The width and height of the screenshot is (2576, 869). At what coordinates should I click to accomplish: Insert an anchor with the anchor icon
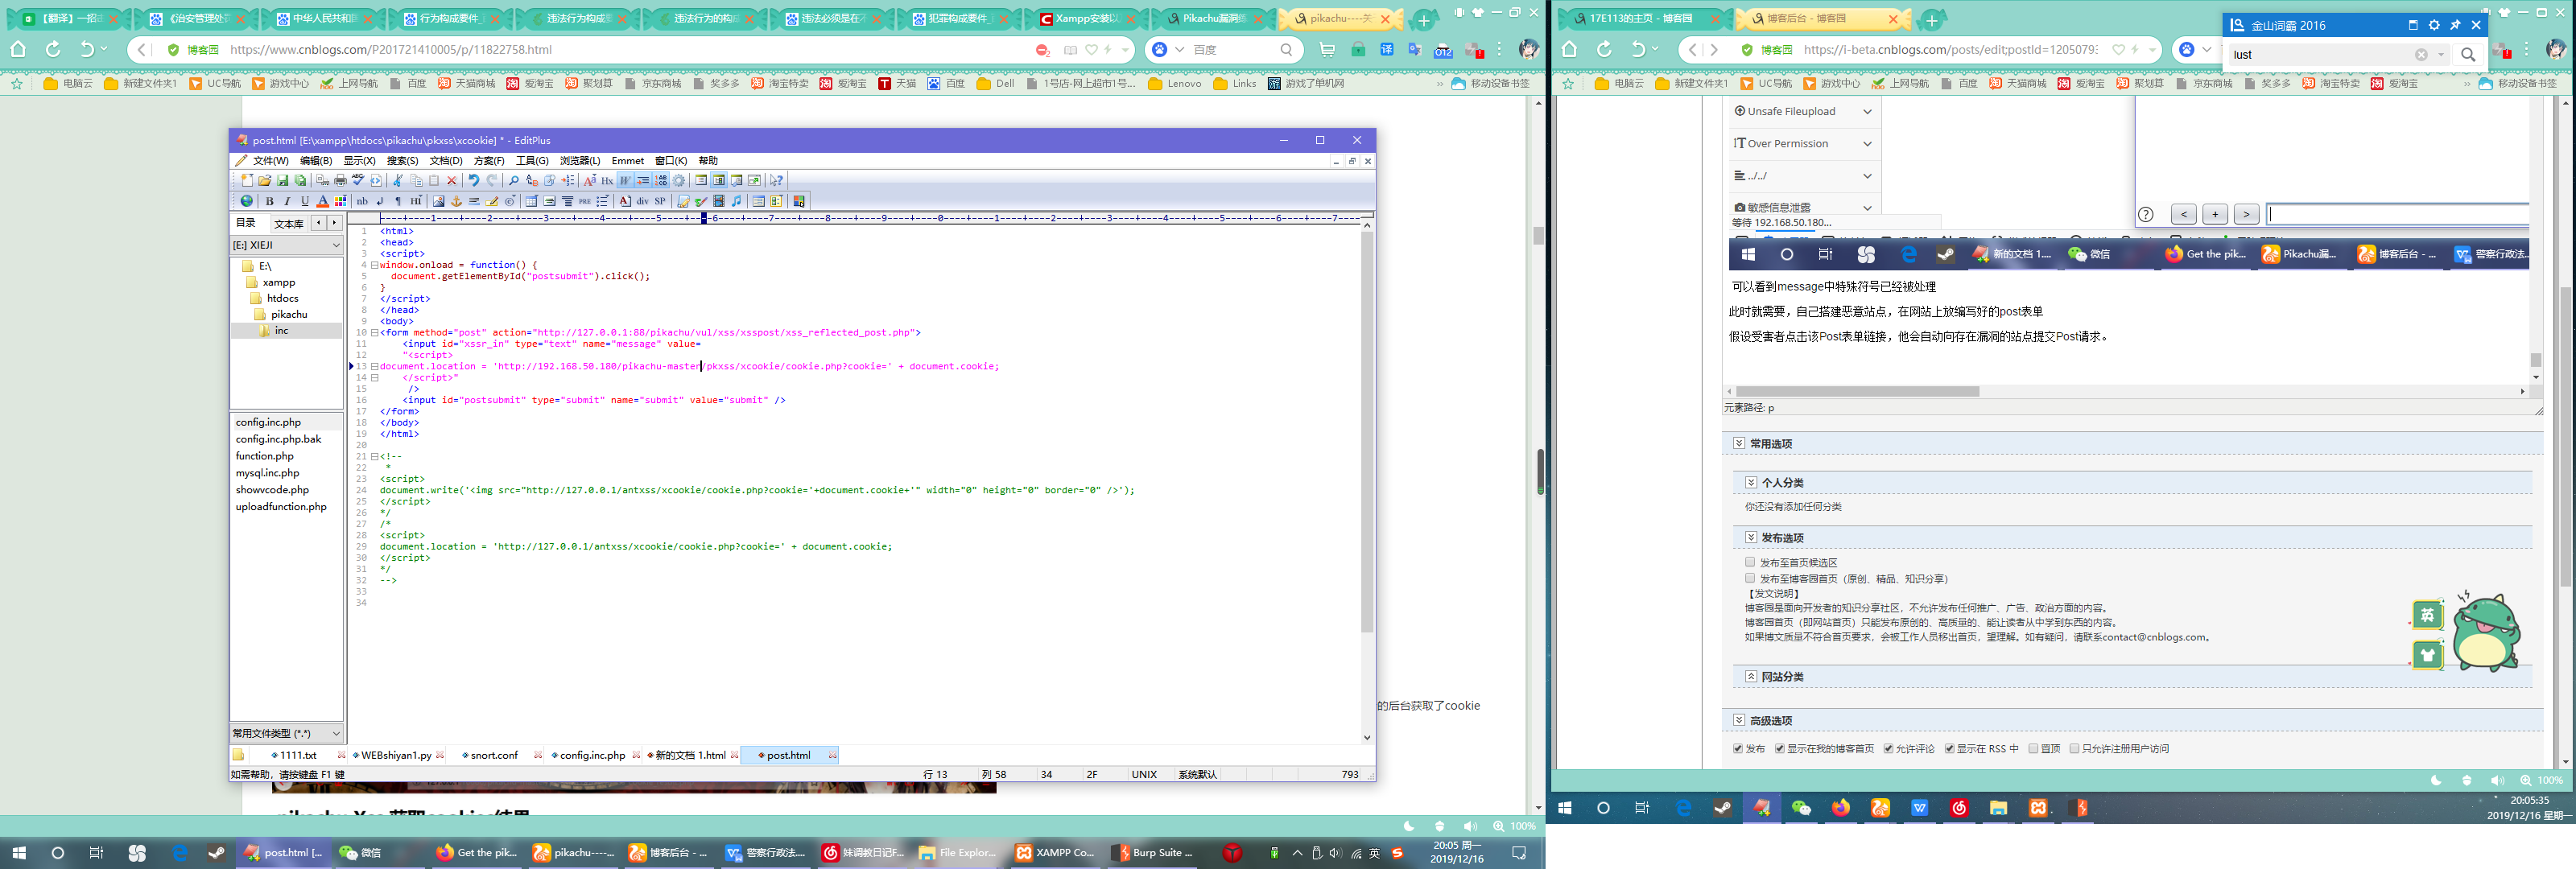tap(456, 201)
